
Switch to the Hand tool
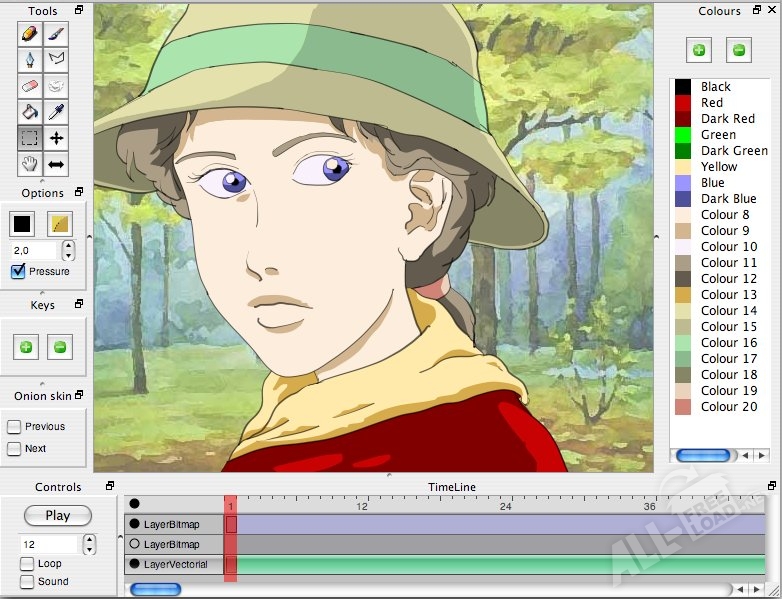click(29, 164)
